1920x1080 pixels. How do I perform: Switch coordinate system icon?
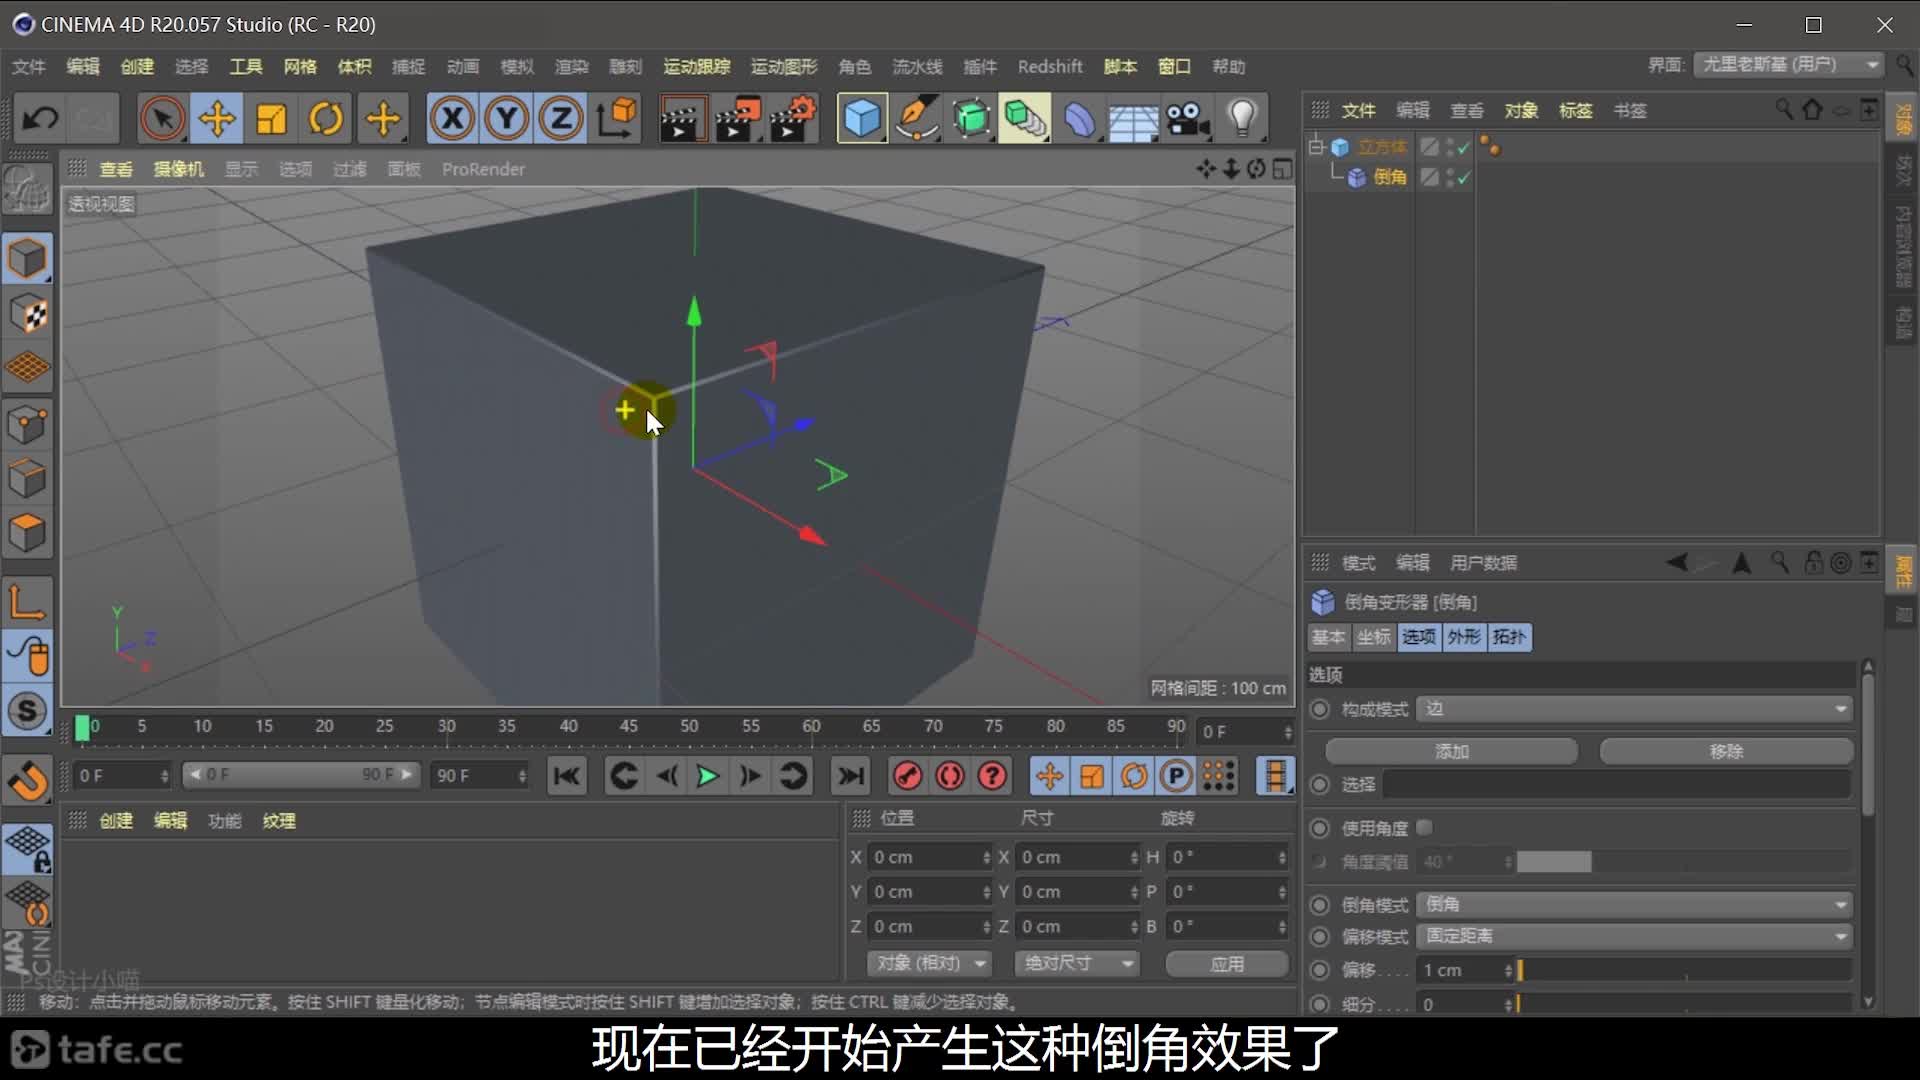(617, 118)
